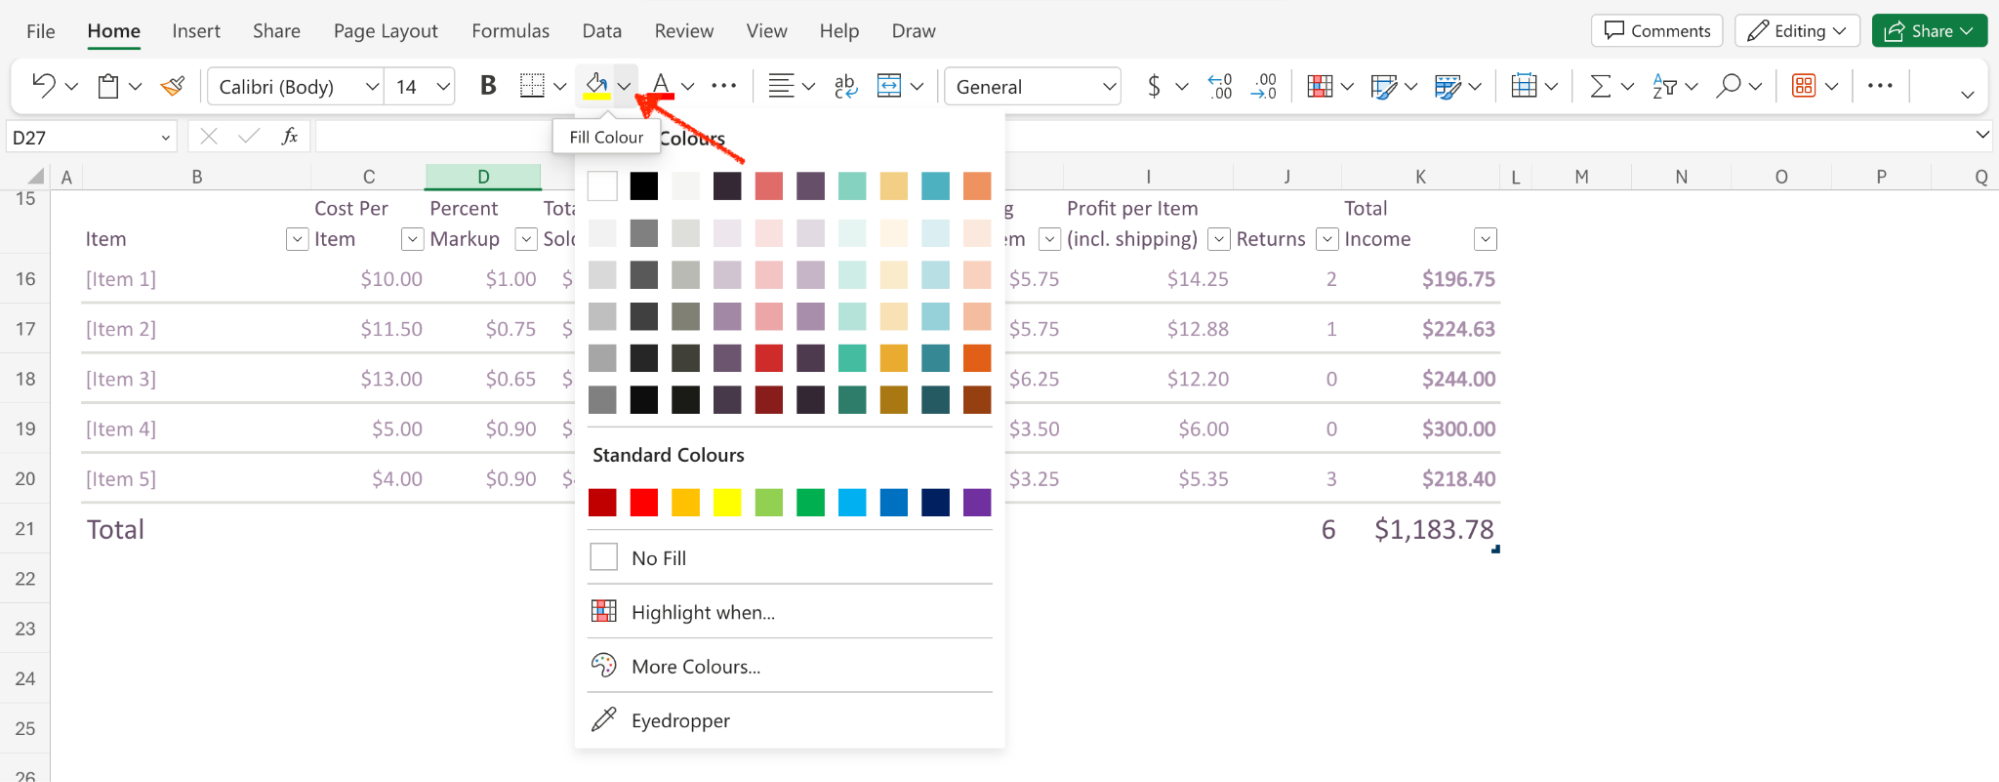Toggle Bold formatting
This screenshot has width=1999, height=782.
pos(488,87)
